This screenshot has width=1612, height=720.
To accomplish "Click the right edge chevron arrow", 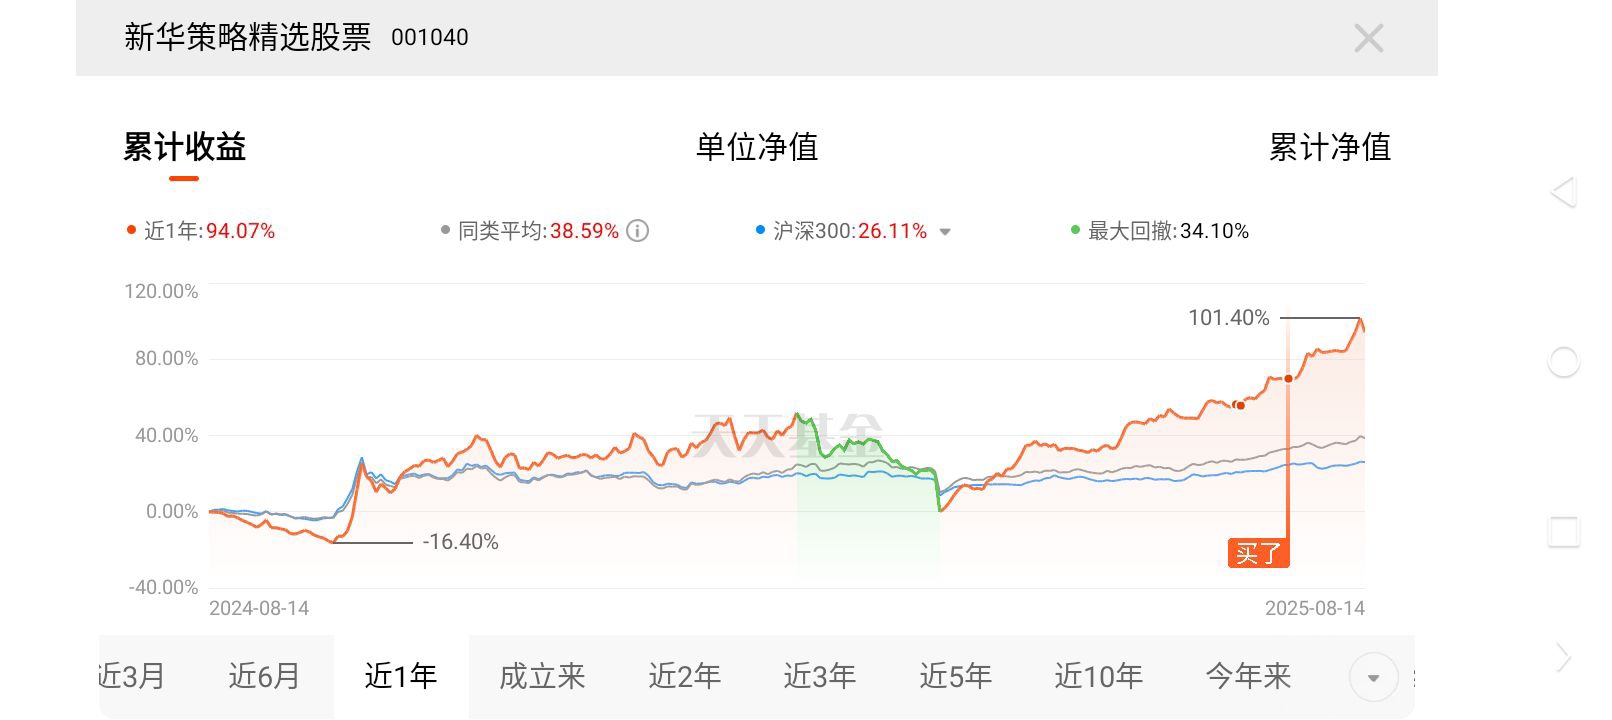I will [1563, 657].
